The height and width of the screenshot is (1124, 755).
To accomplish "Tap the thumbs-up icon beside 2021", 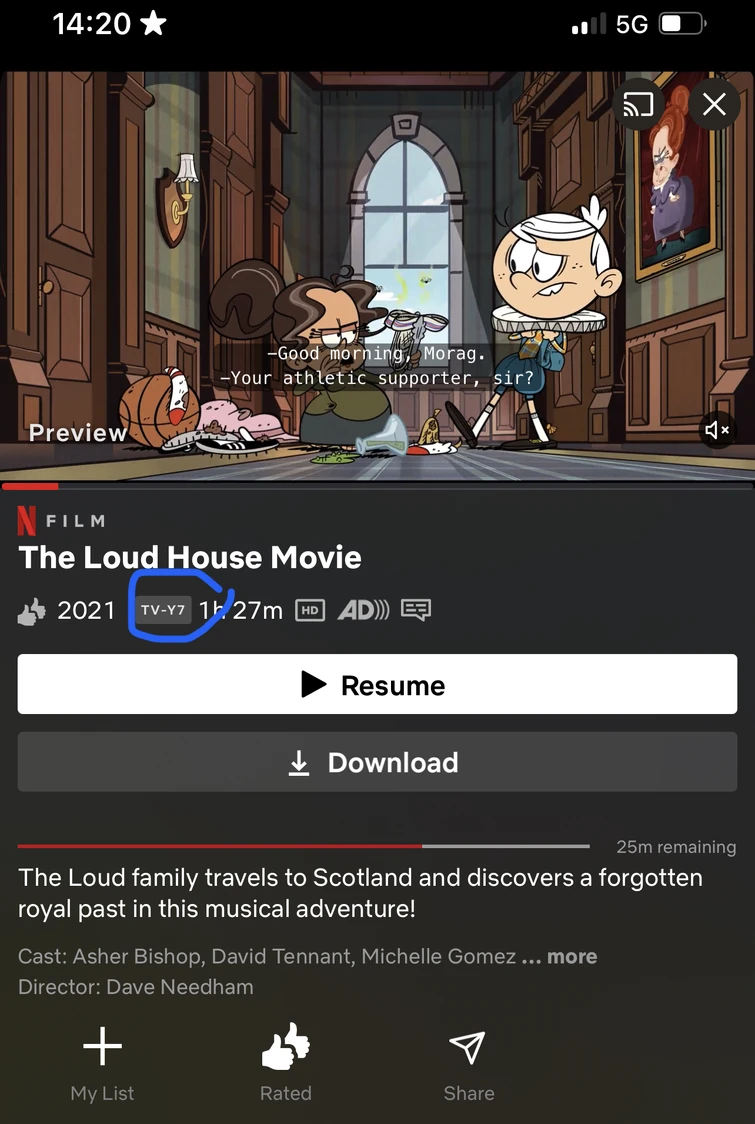I will (32, 611).
